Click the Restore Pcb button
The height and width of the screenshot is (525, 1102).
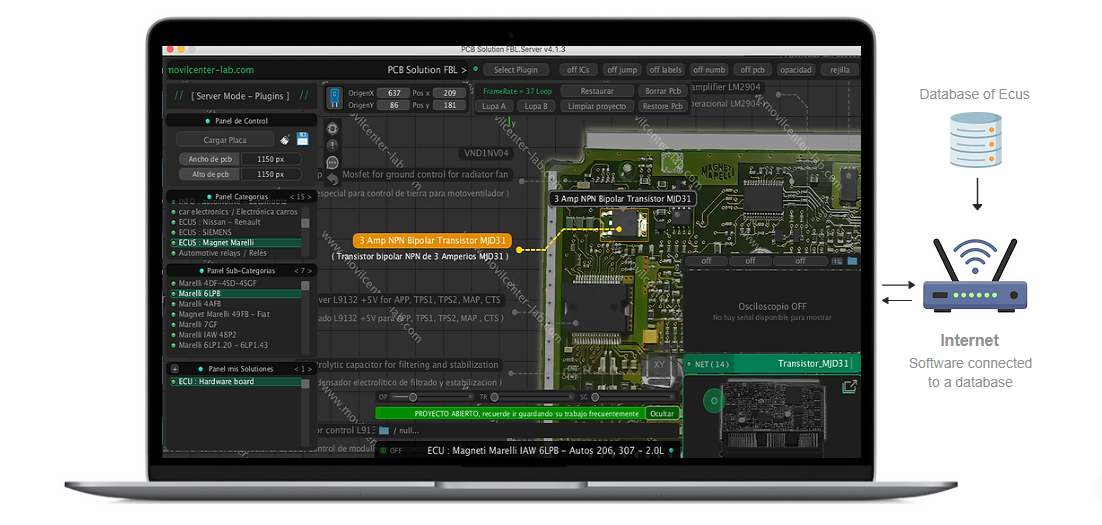pyautogui.click(x=663, y=106)
